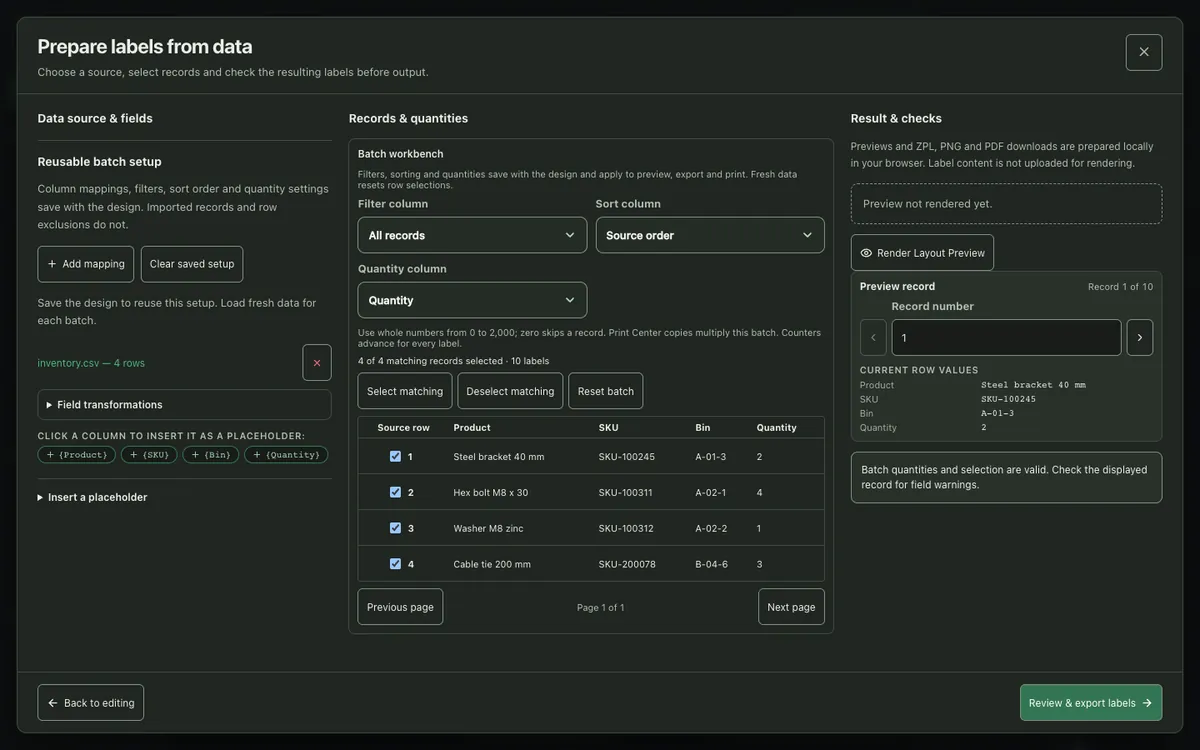Go to previous preview record arrow

pos(873,337)
